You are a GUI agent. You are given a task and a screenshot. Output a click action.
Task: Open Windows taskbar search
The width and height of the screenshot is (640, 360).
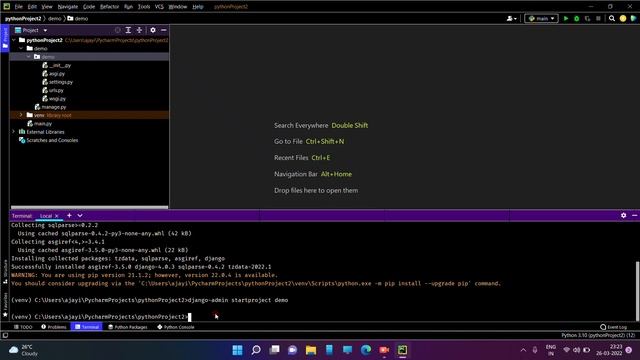pos(256,350)
